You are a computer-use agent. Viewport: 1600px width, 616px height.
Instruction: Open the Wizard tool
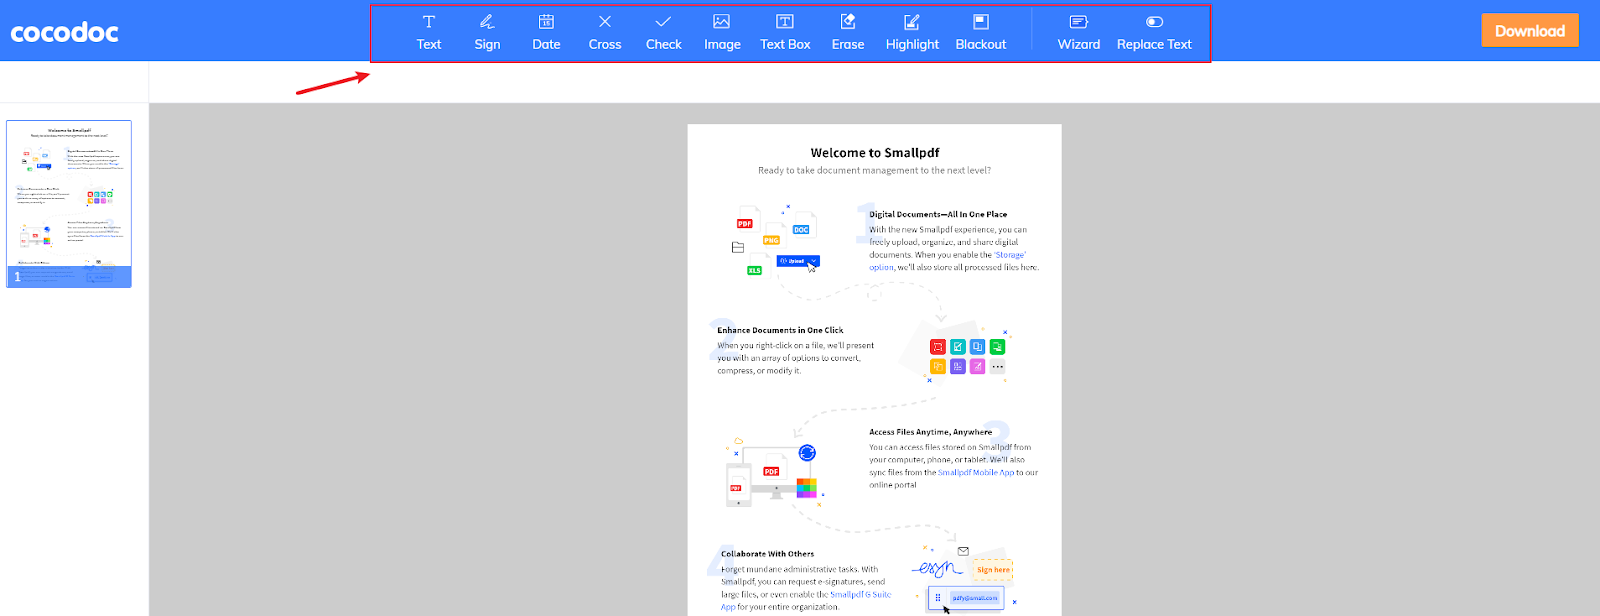click(x=1079, y=32)
